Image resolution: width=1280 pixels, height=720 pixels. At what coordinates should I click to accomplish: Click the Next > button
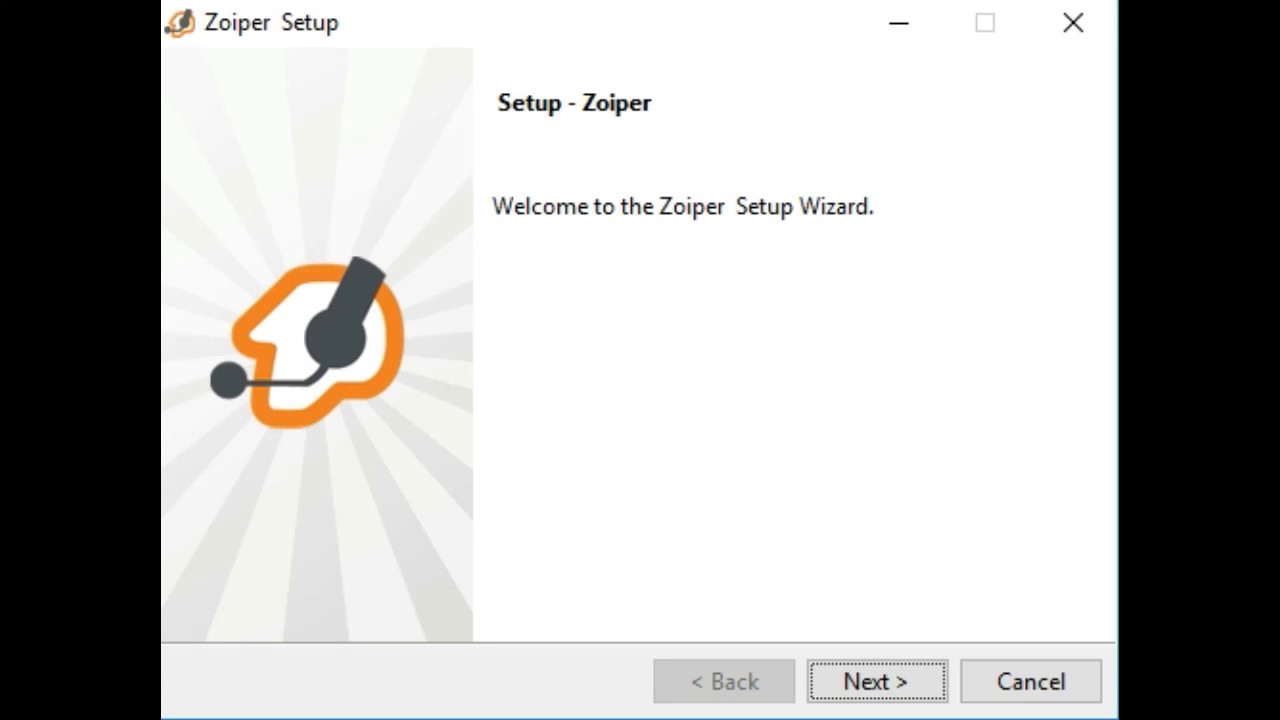pyautogui.click(x=877, y=681)
